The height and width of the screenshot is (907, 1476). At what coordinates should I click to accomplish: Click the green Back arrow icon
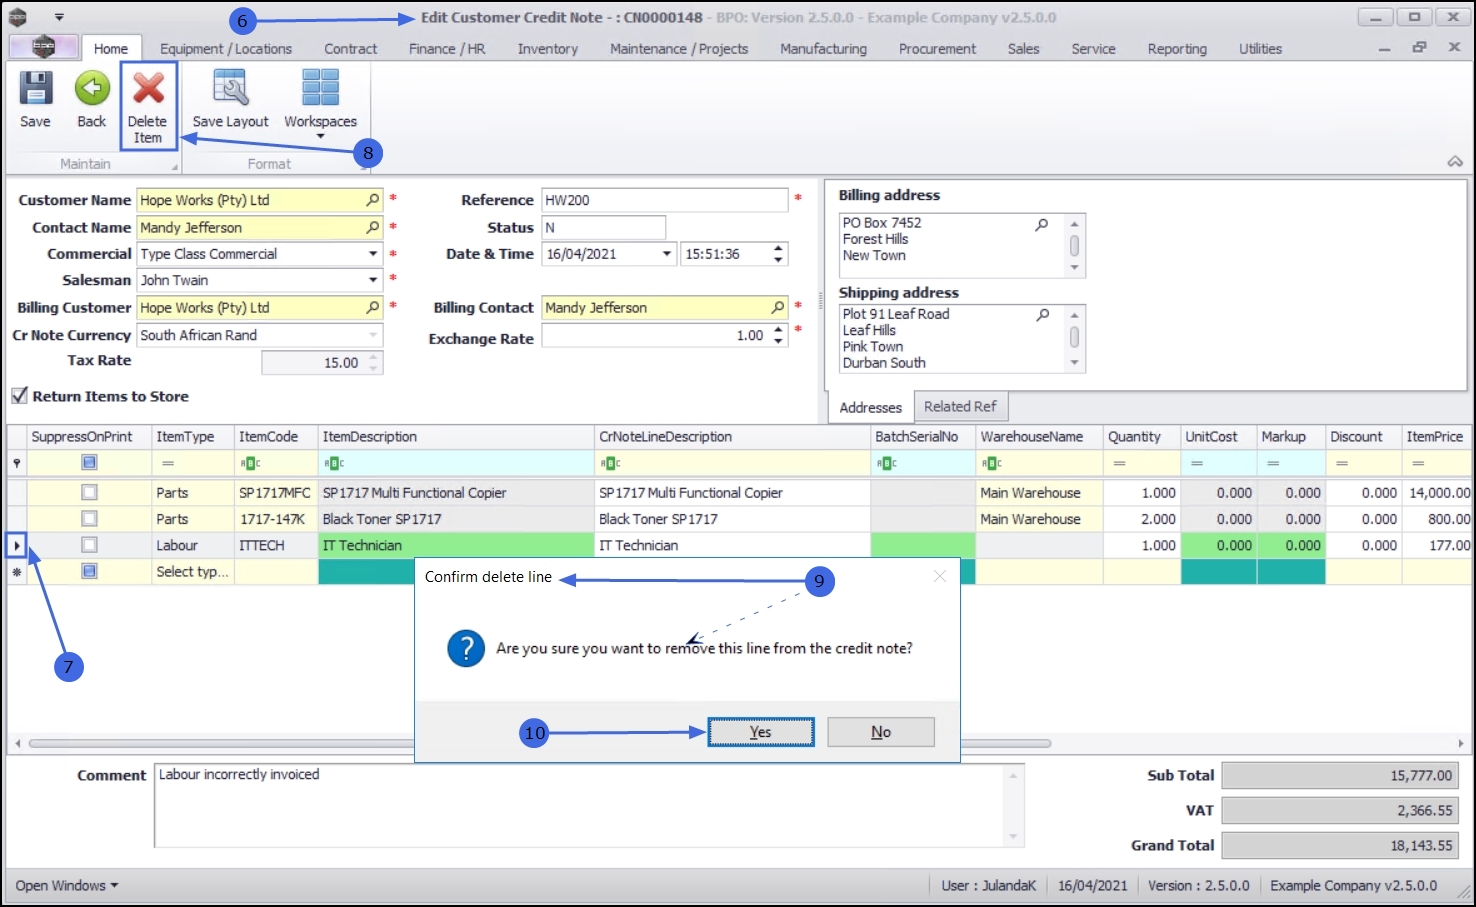[92, 90]
